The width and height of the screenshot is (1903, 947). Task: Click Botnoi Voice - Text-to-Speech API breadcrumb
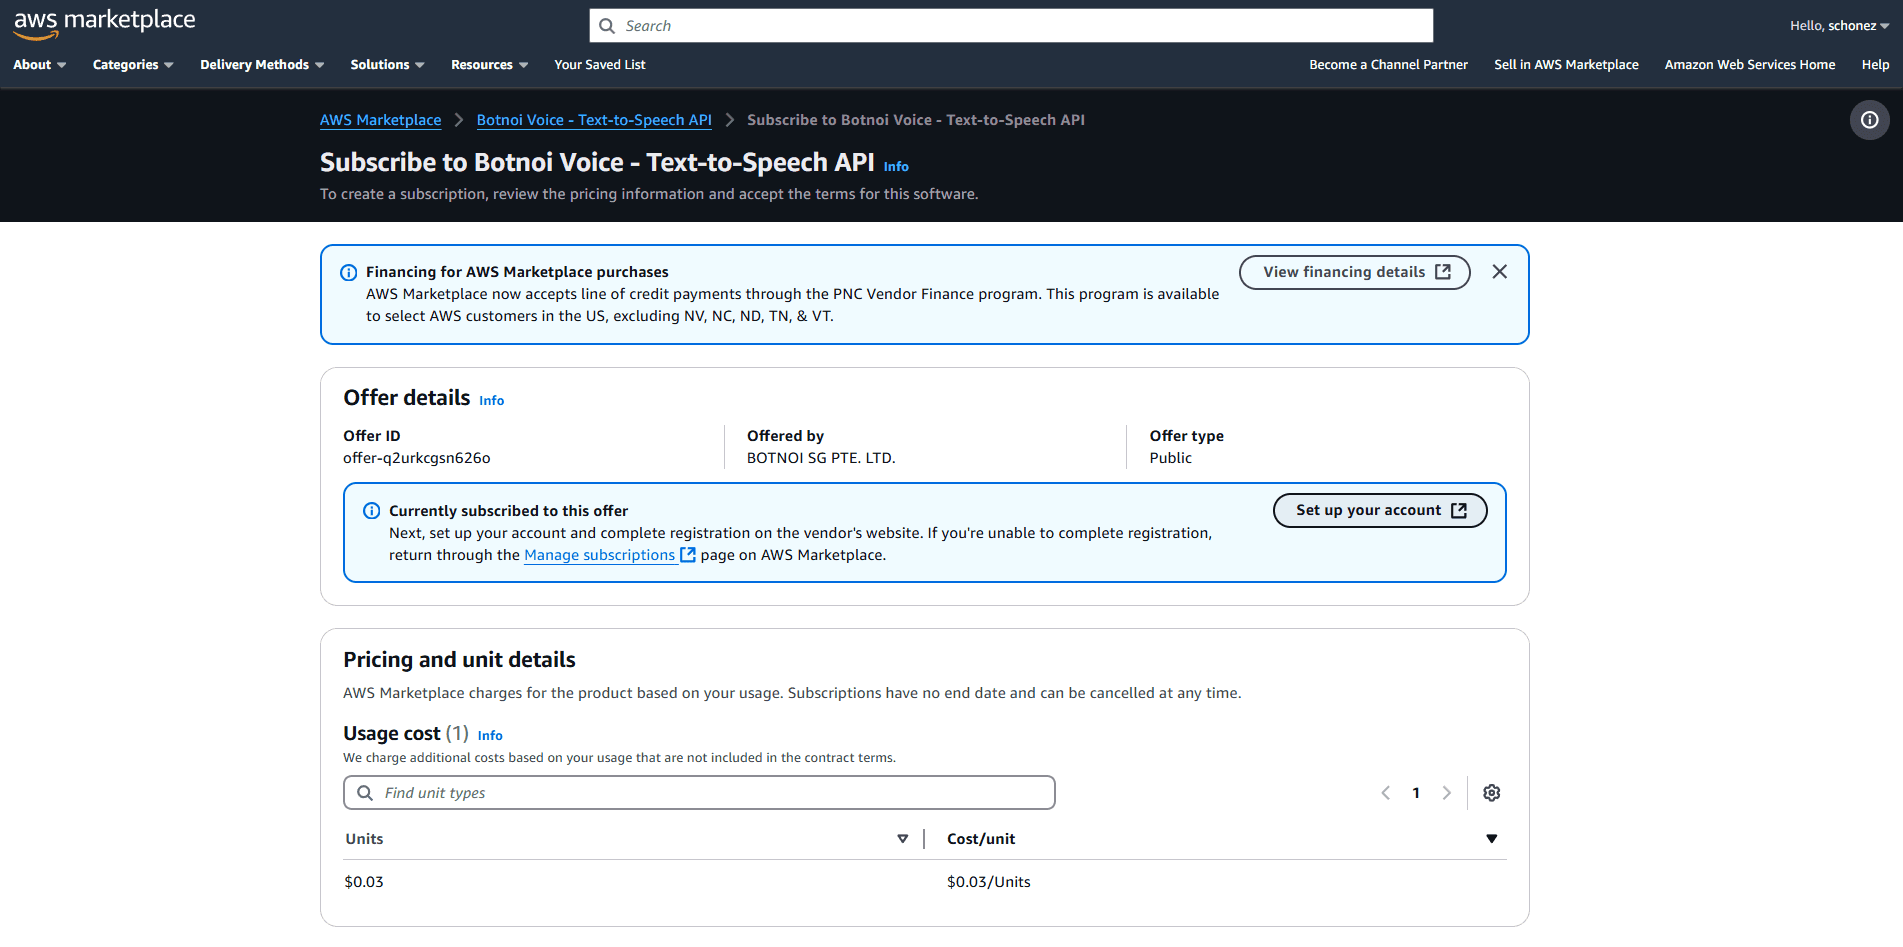[594, 120]
